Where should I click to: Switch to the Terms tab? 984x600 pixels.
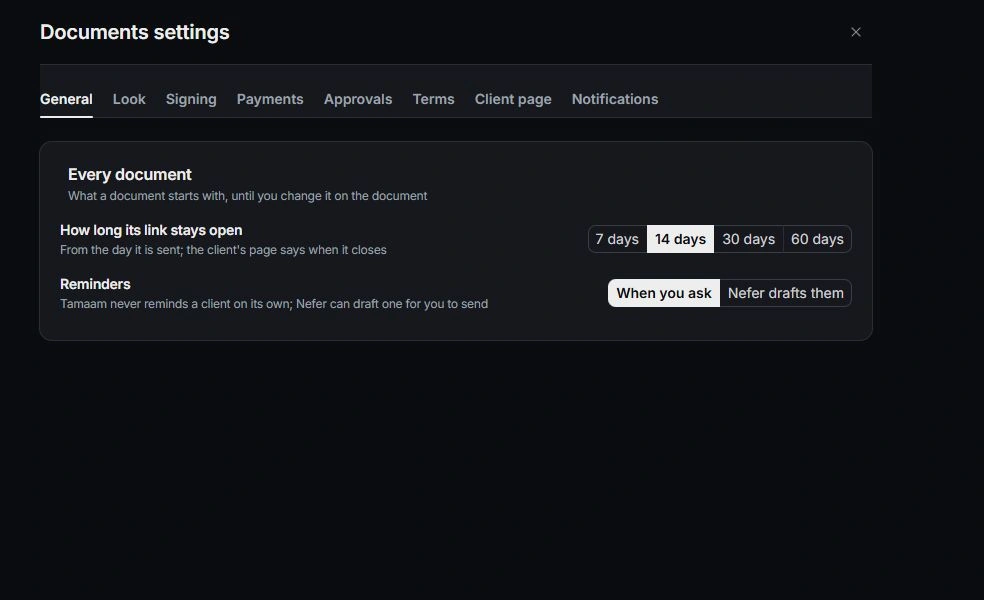(x=433, y=99)
